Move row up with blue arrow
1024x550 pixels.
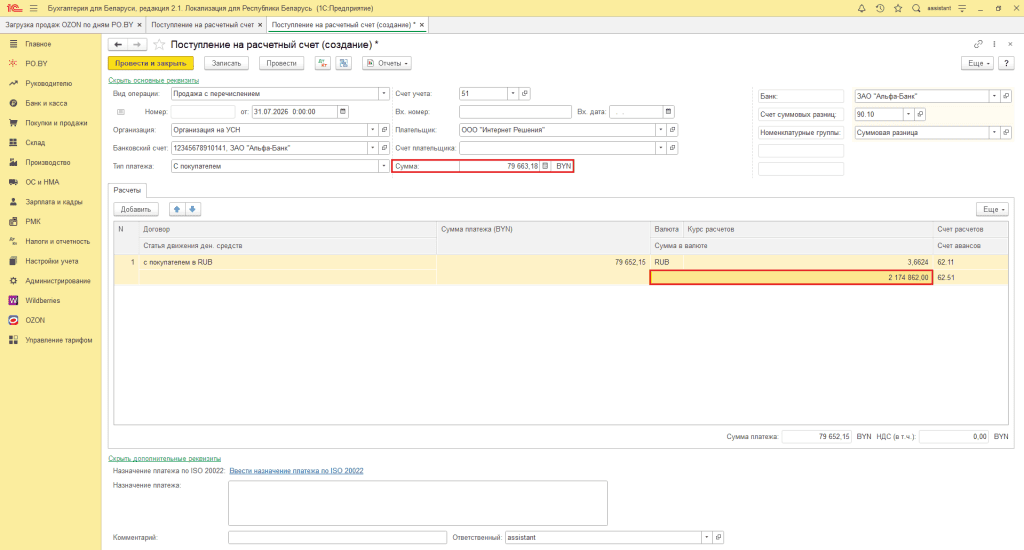point(177,210)
